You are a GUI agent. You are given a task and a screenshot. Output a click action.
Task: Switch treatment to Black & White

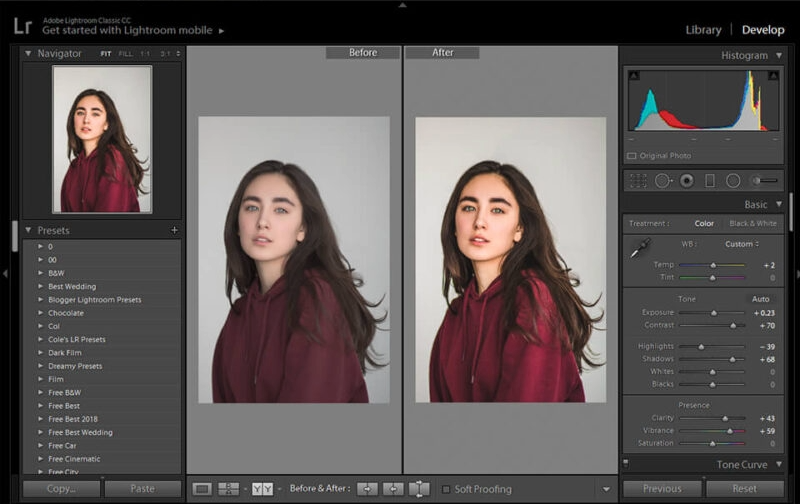(752, 223)
